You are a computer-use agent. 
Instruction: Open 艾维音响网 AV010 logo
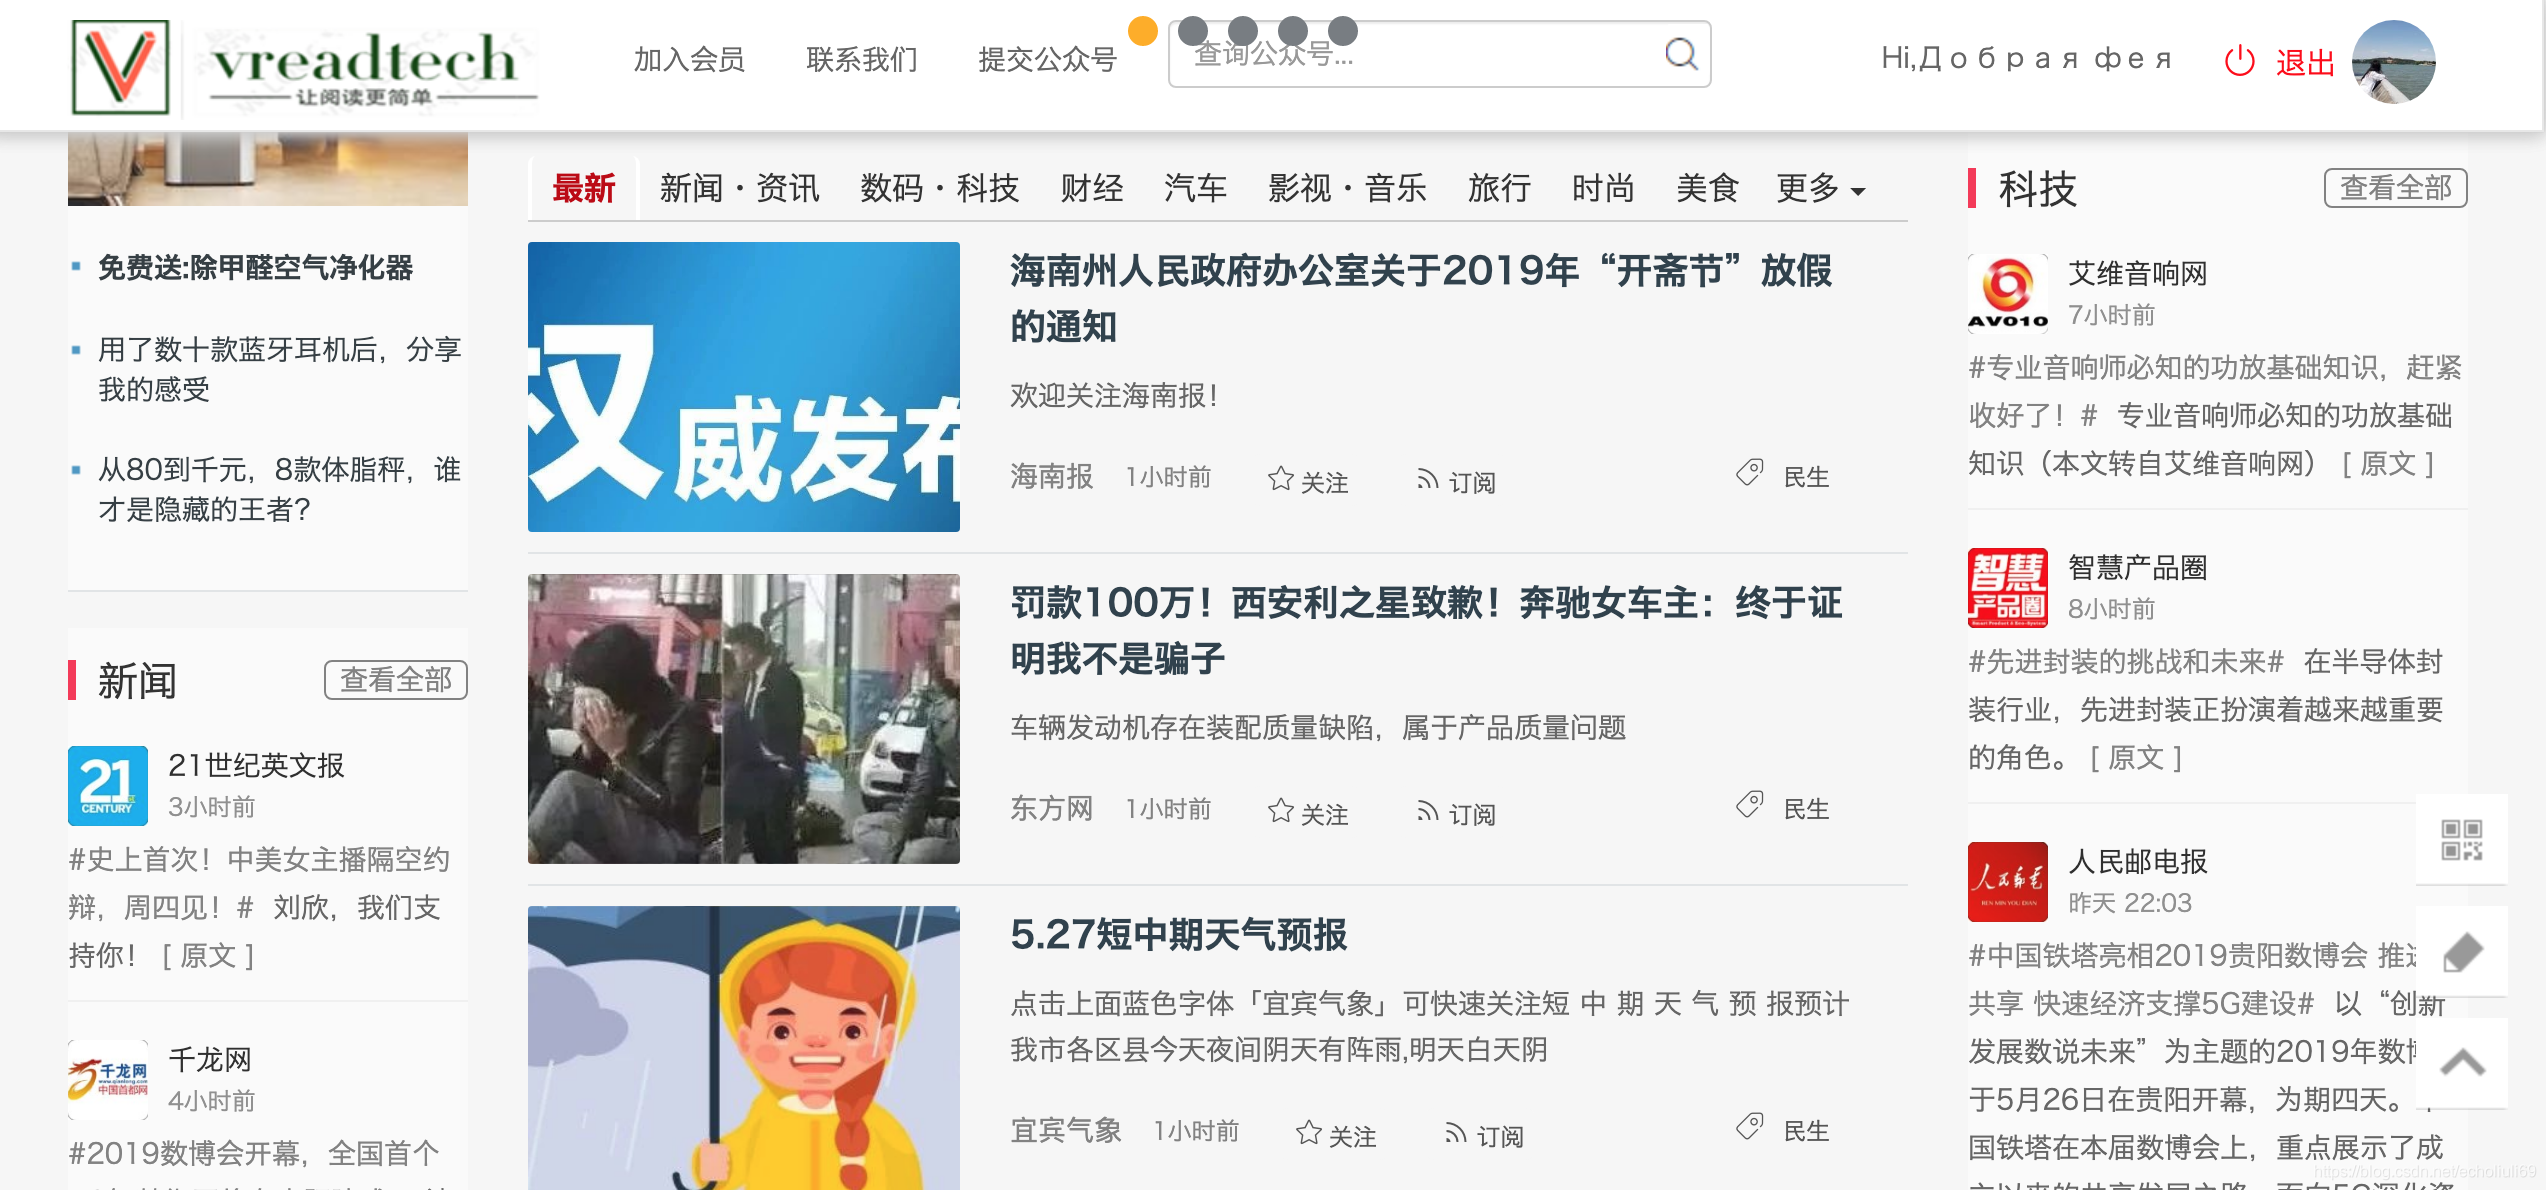click(x=2008, y=293)
